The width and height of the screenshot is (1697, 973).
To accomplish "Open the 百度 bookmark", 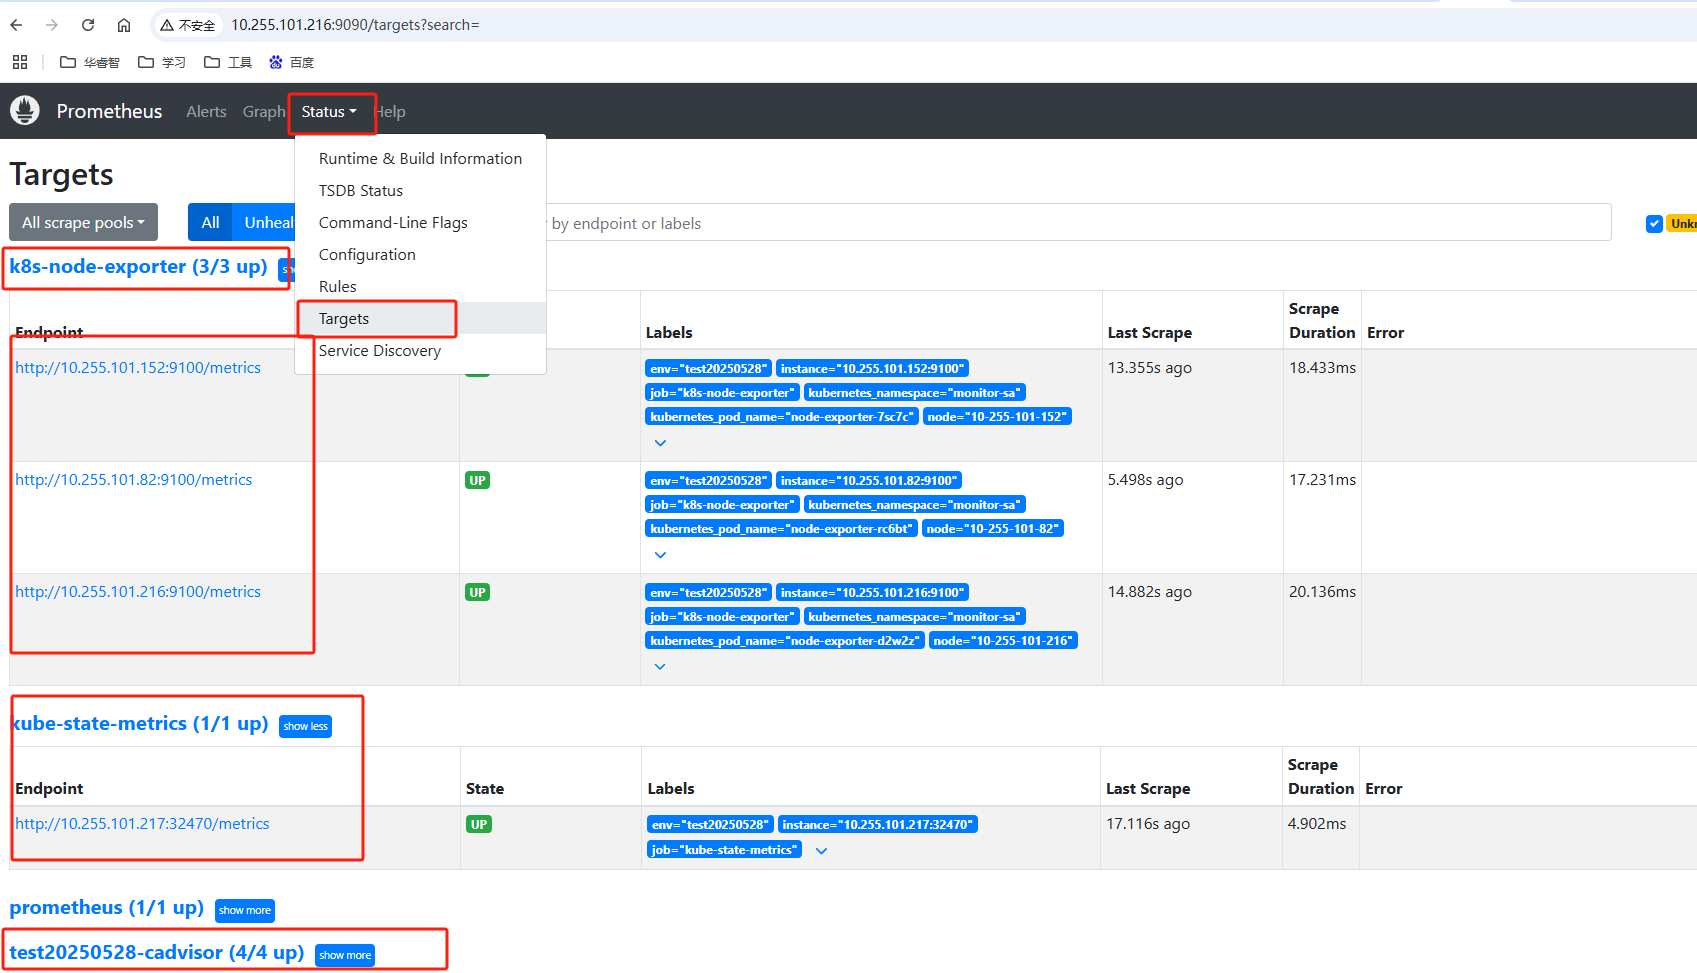I will coord(291,62).
